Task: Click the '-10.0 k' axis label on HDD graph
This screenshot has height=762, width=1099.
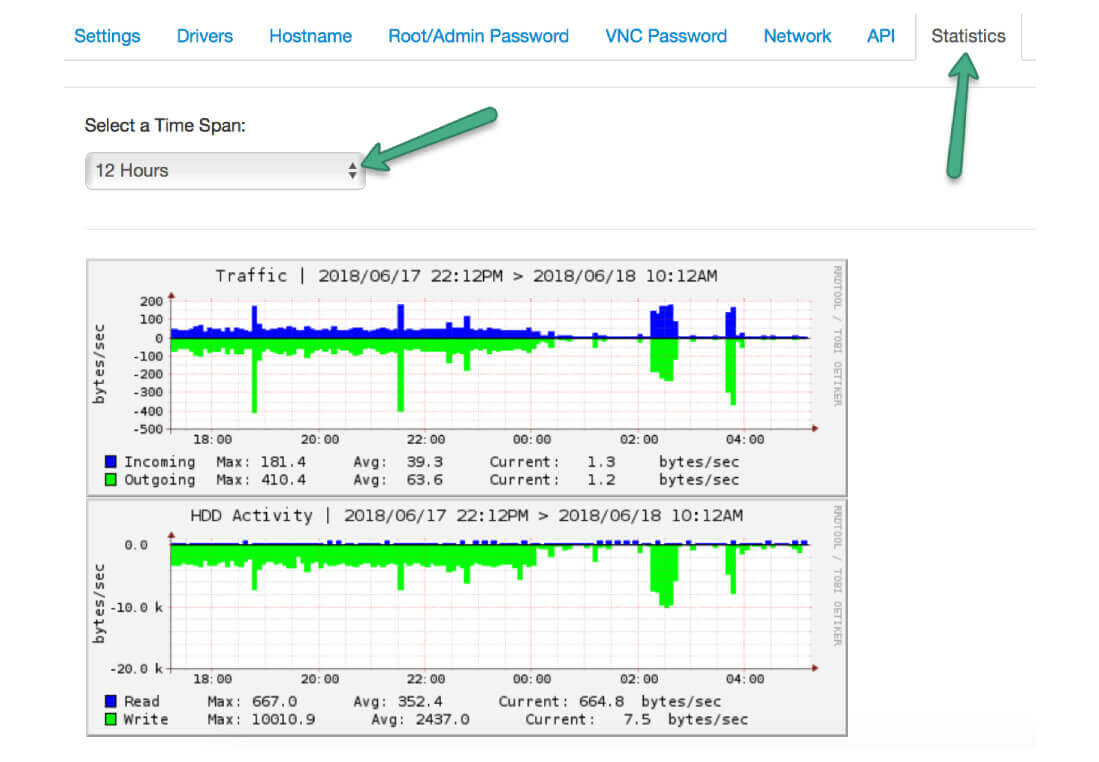Action: 137,607
